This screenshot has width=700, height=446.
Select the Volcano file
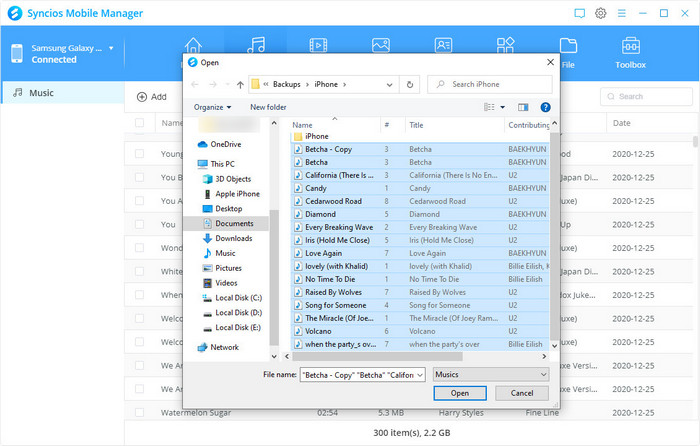point(318,331)
